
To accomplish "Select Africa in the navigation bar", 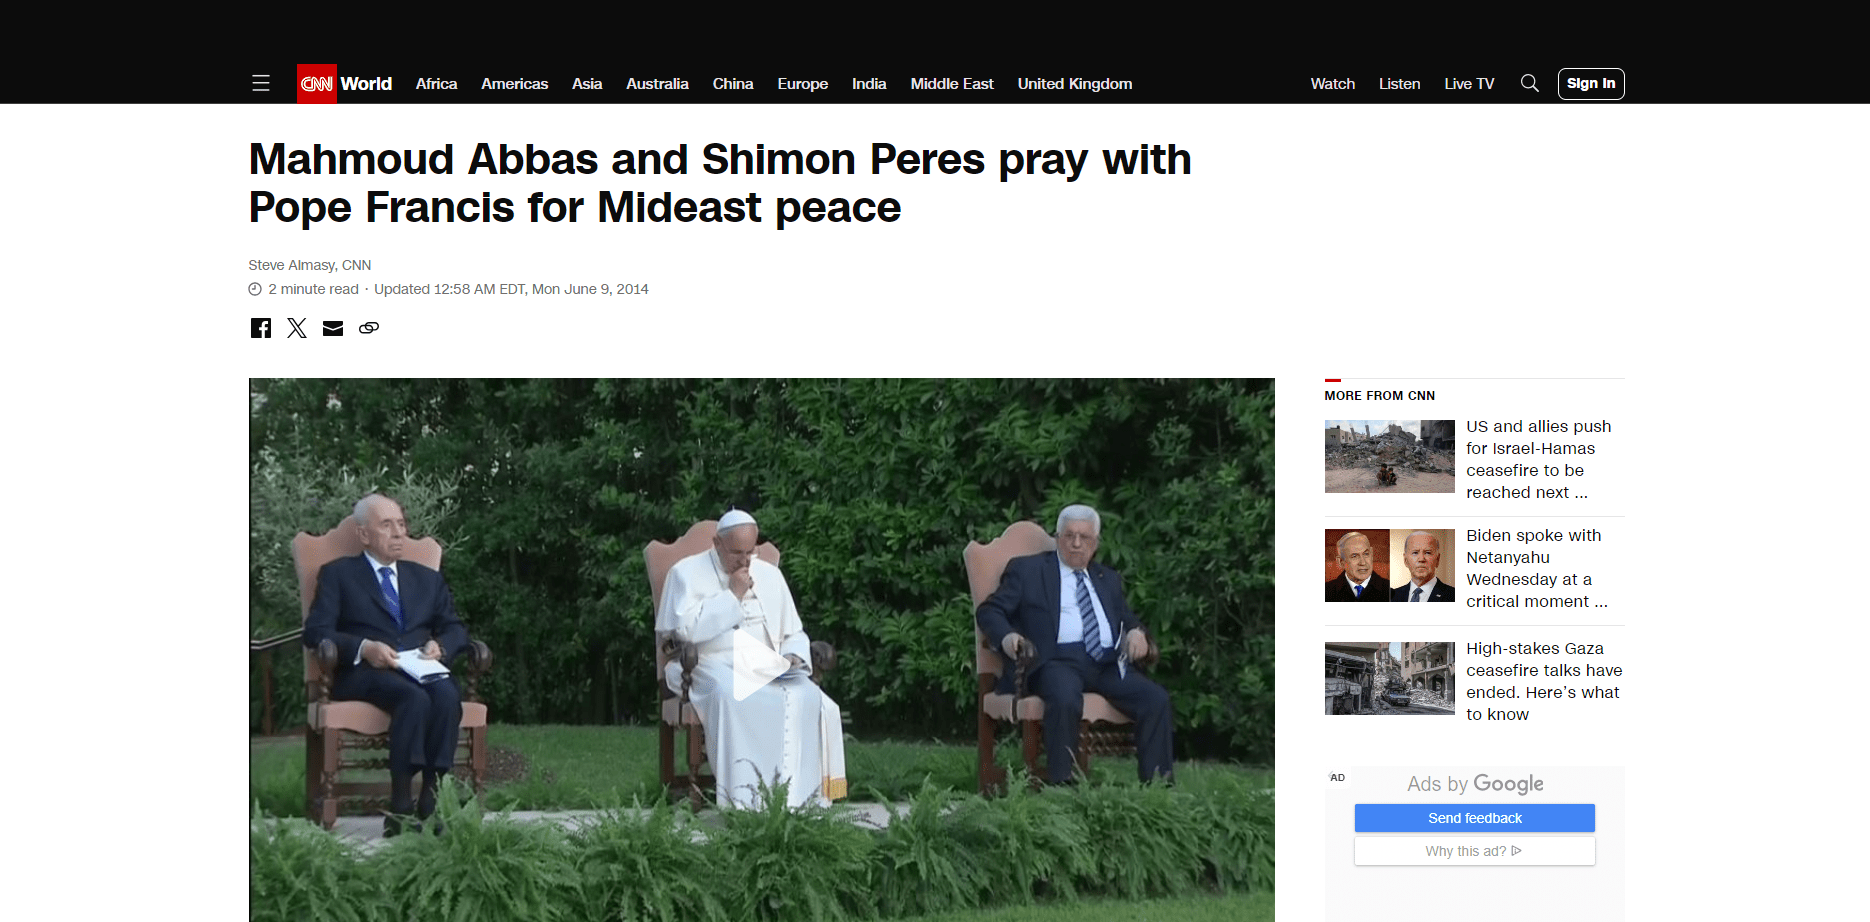I will pos(437,84).
